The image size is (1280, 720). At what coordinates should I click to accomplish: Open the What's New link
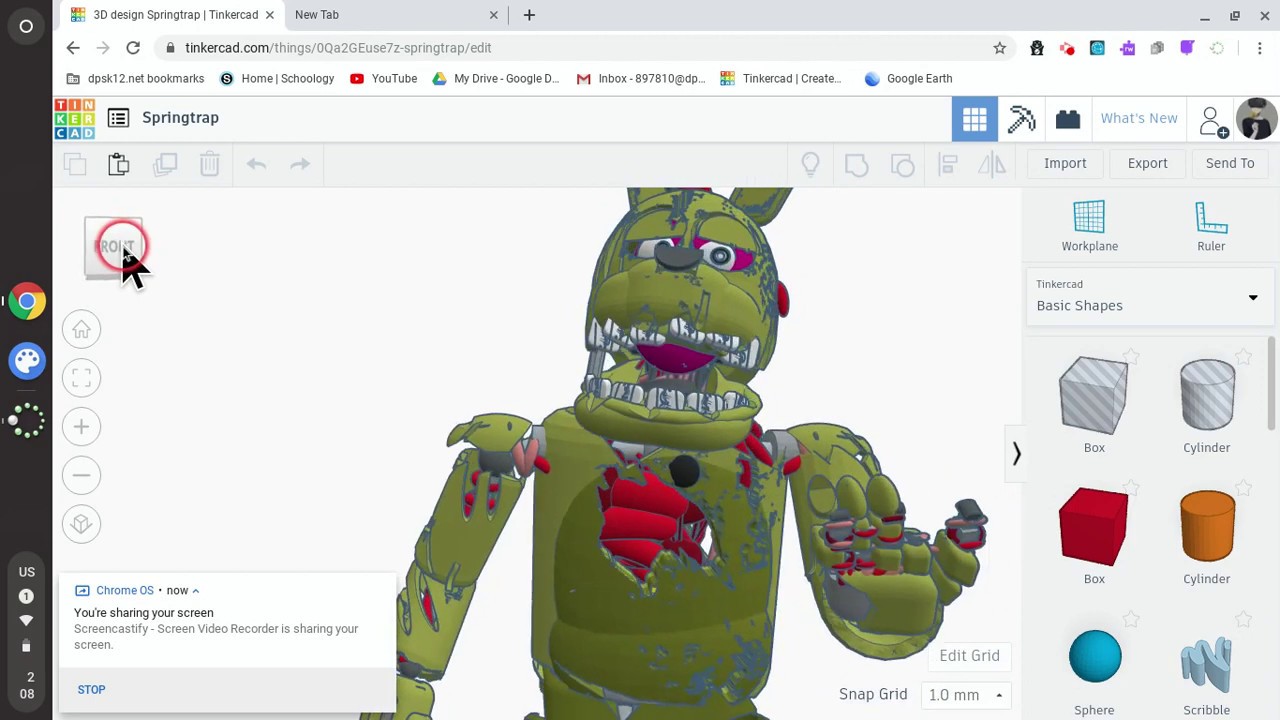(x=1139, y=118)
